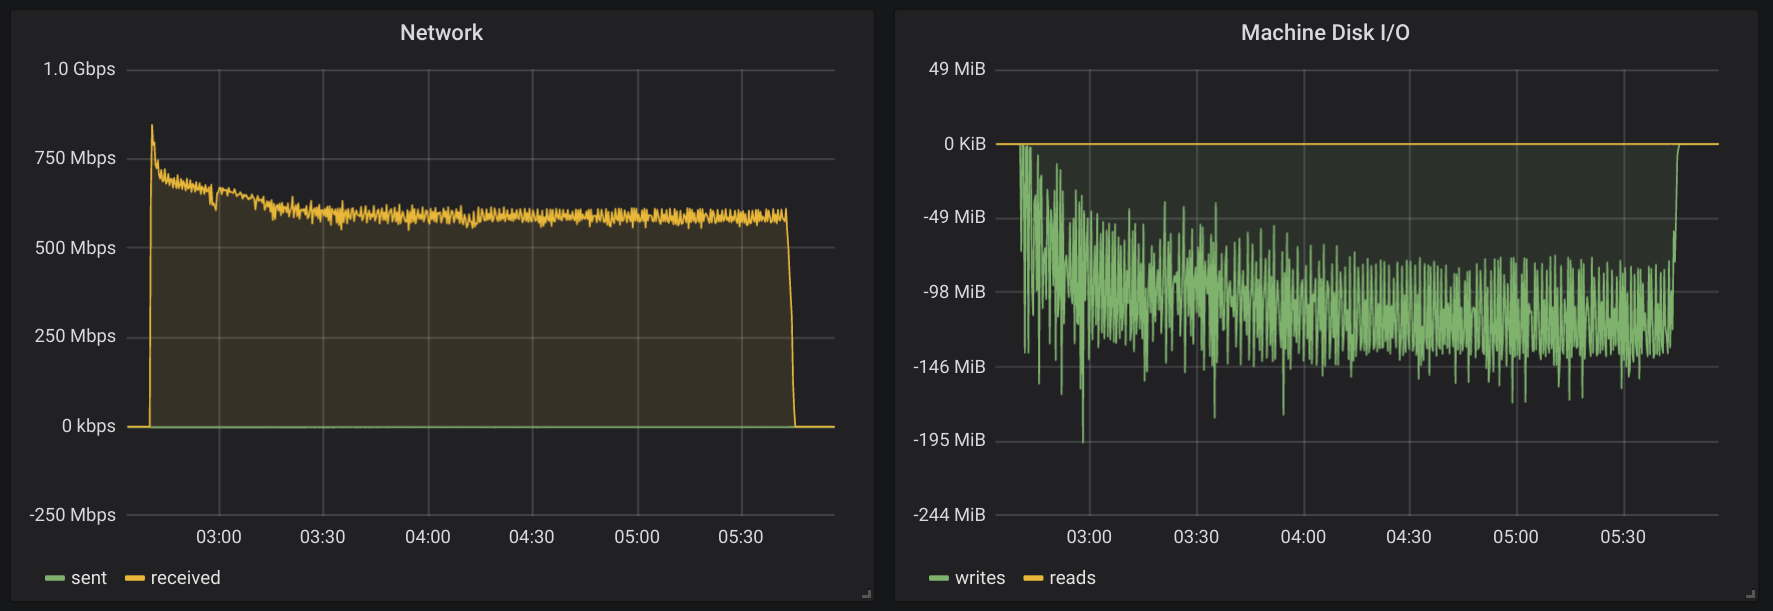
Task: Click the 0 KiB axis label
Action: click(x=965, y=144)
